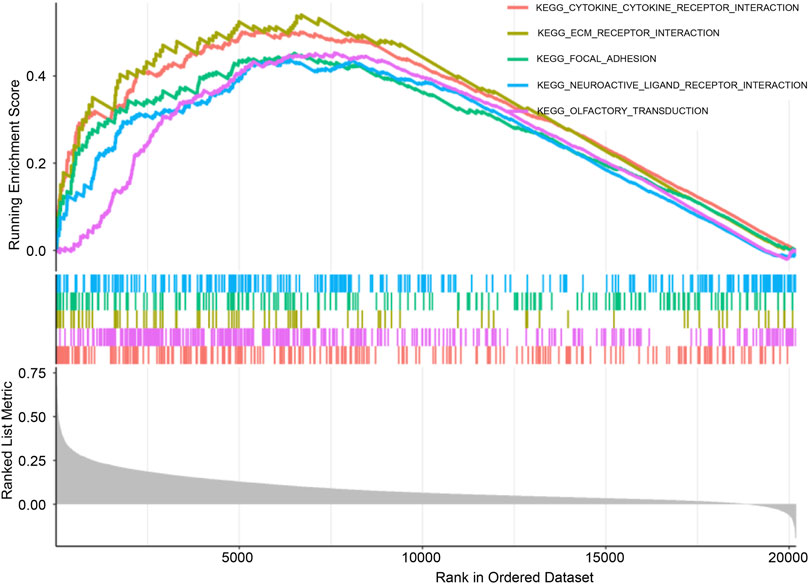Select the KEGG_FOCAL_ADHESION legend label
Image resolution: width=809 pixels, height=584 pixels.
click(x=596, y=59)
